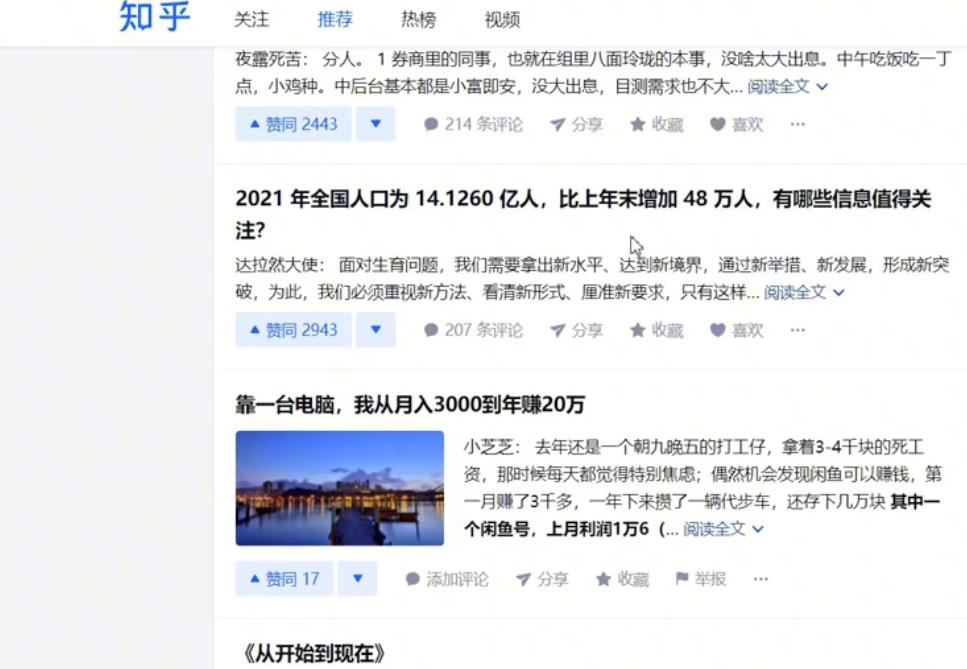Expand 阅读全文 on 夜露死苦's answer
Viewport: 967px width, 669px height.
(779, 87)
